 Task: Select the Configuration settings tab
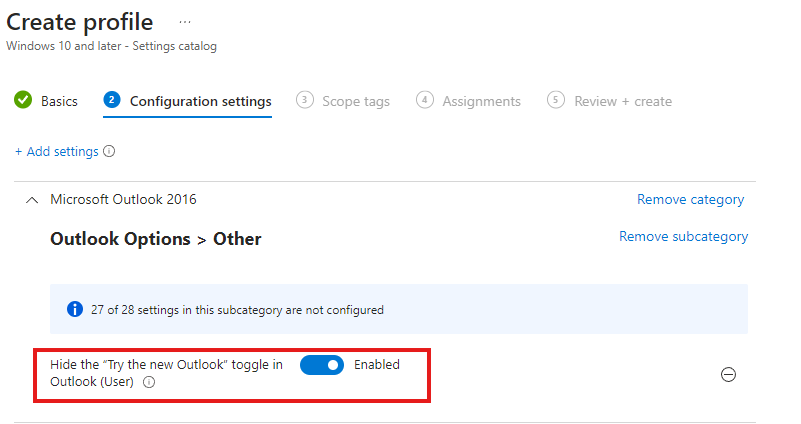[x=200, y=101]
